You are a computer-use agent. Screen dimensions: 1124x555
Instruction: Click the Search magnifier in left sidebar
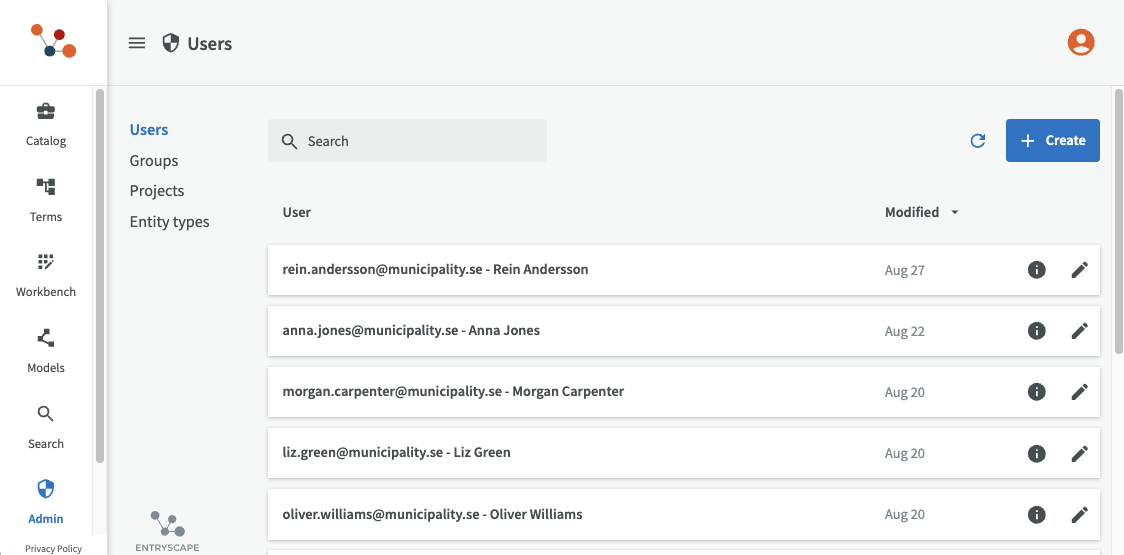[x=46, y=414]
